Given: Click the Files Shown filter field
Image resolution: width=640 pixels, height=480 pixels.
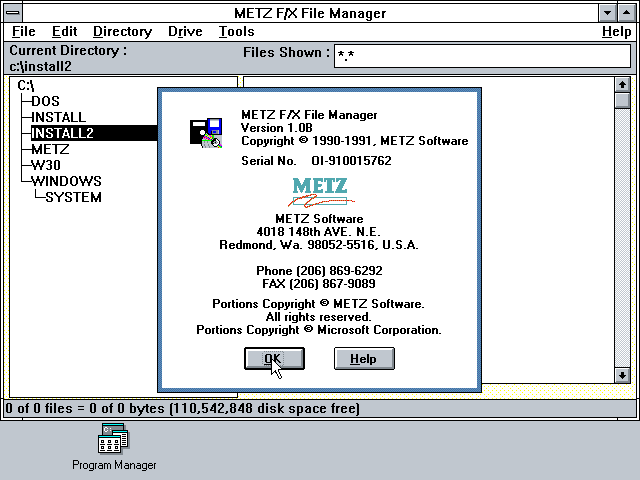Looking at the screenshot, I should [x=482, y=56].
